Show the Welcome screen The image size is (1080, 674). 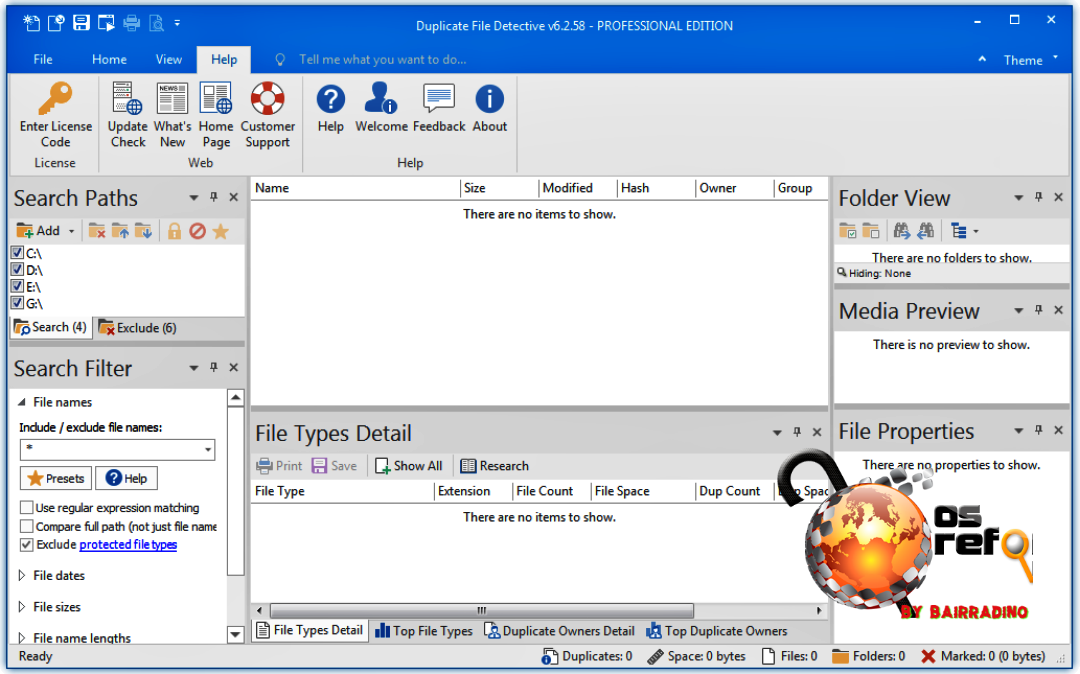[381, 108]
